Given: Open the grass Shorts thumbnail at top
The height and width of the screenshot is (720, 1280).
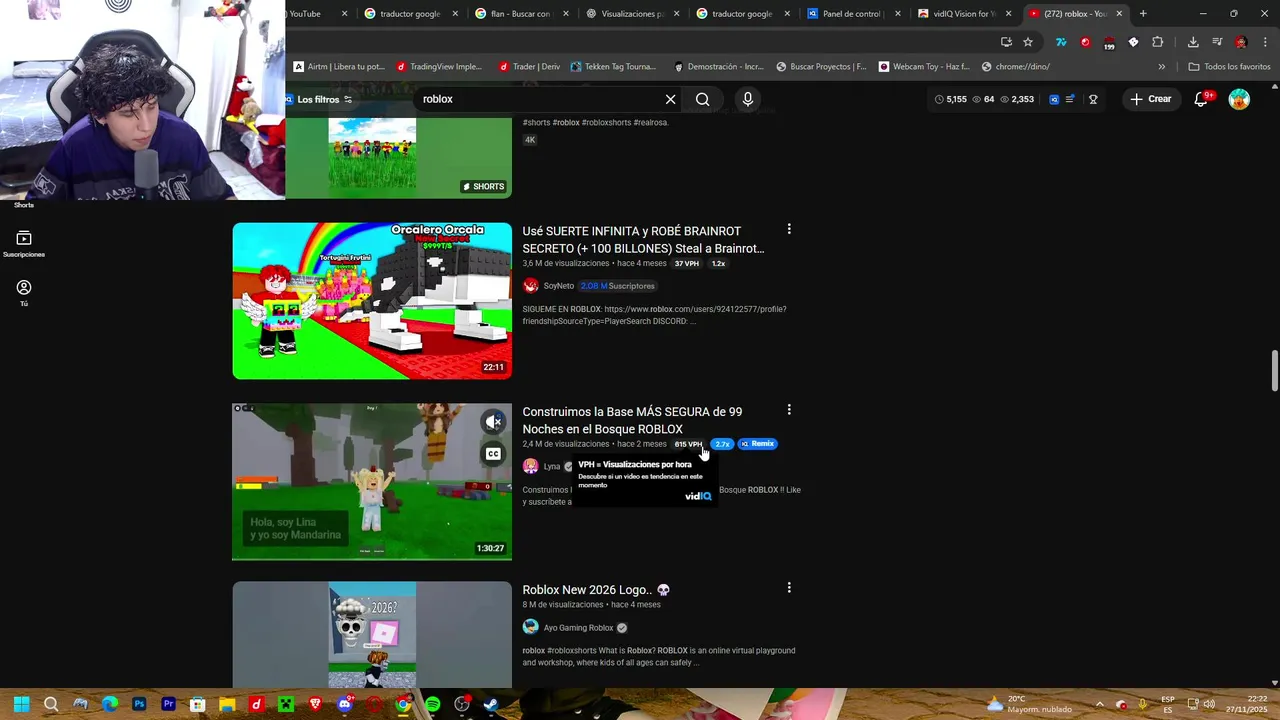Looking at the screenshot, I should tap(372, 158).
